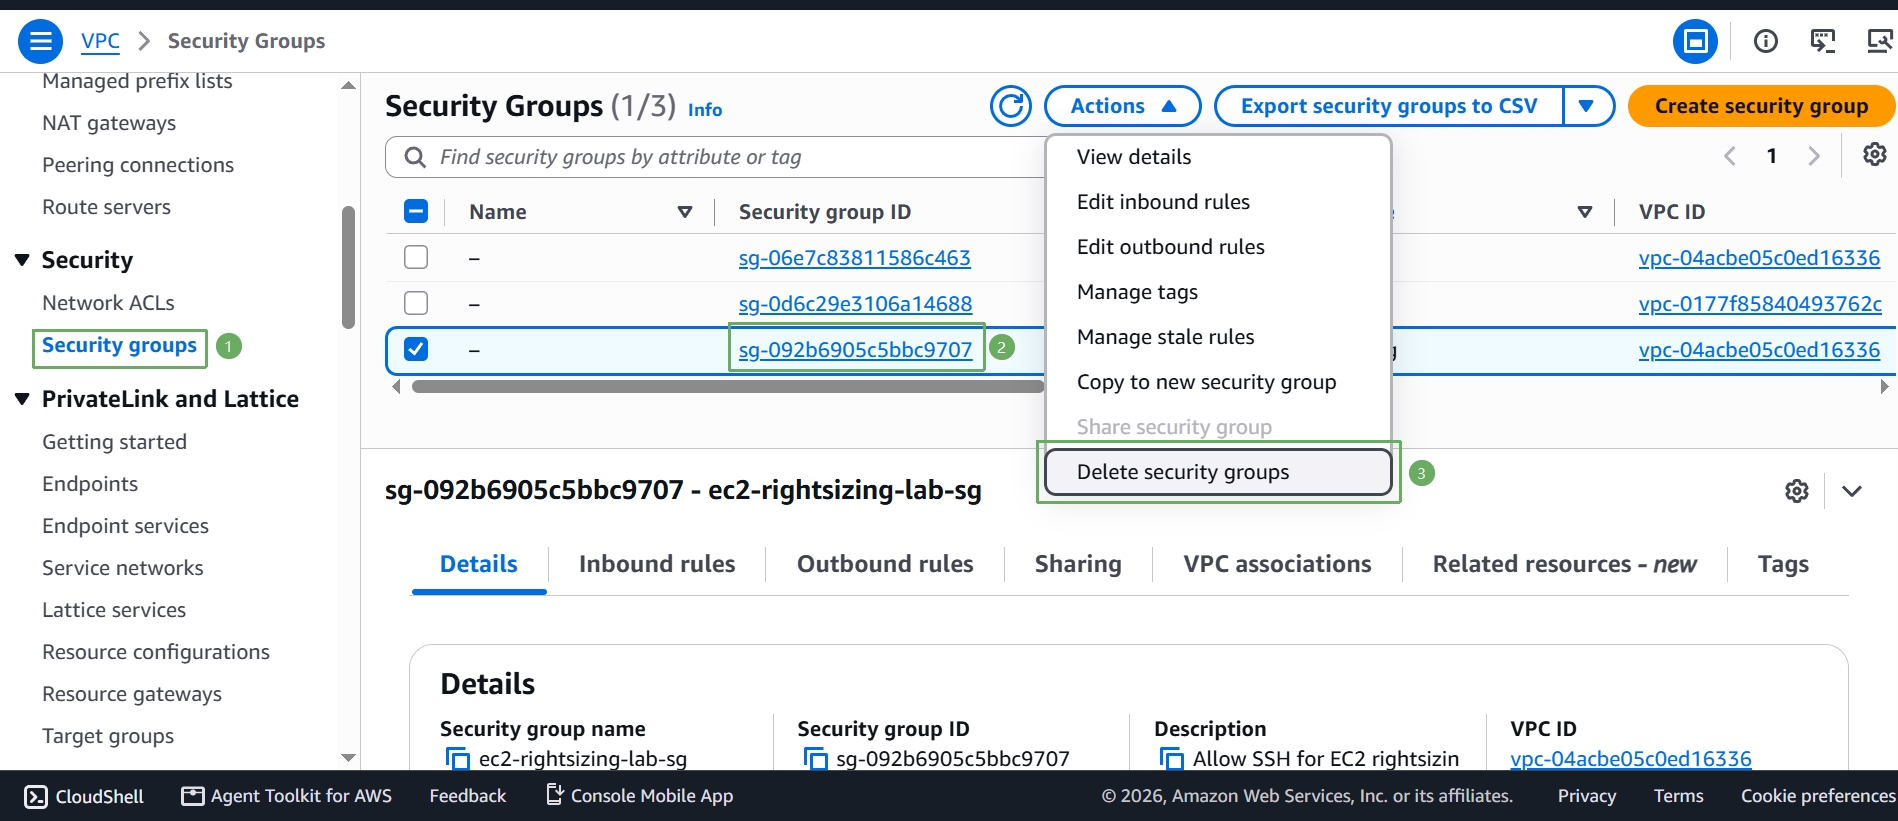The height and width of the screenshot is (821, 1898).
Task: Open the header chat support icon
Action: click(x=1823, y=41)
